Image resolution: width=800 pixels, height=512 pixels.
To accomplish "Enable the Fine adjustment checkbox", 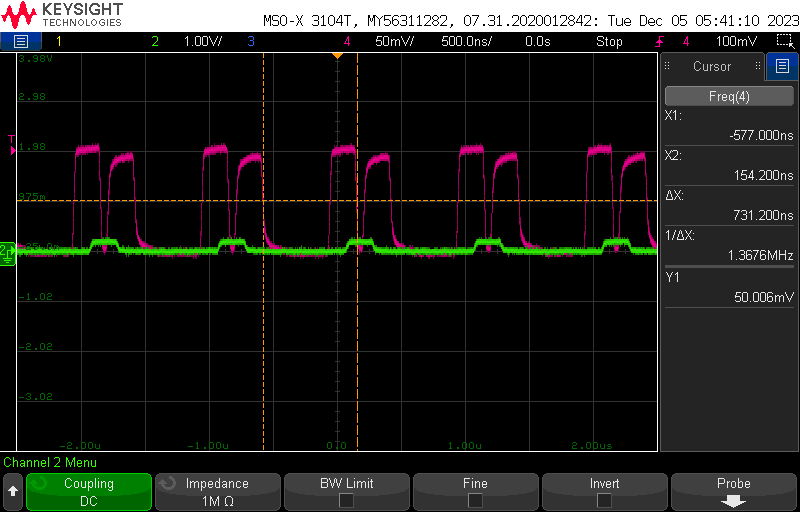I will coord(475,500).
